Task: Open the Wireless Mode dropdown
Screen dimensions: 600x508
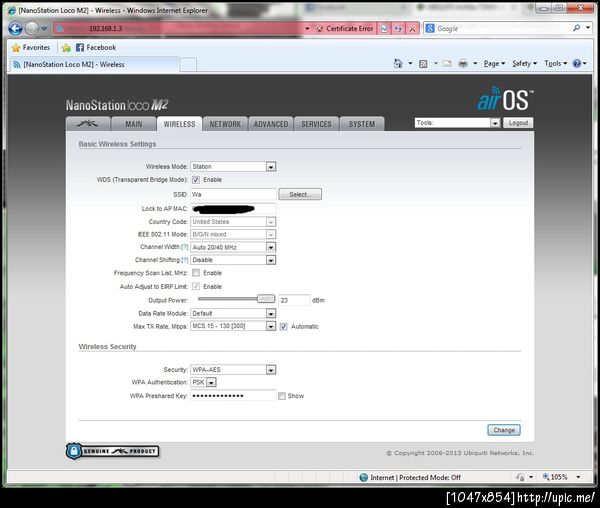Action: (233, 166)
